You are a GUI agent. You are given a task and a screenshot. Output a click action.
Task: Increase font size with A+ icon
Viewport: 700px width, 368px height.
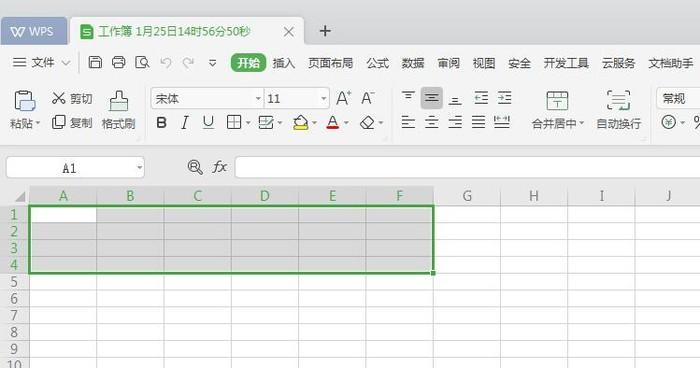(343, 98)
